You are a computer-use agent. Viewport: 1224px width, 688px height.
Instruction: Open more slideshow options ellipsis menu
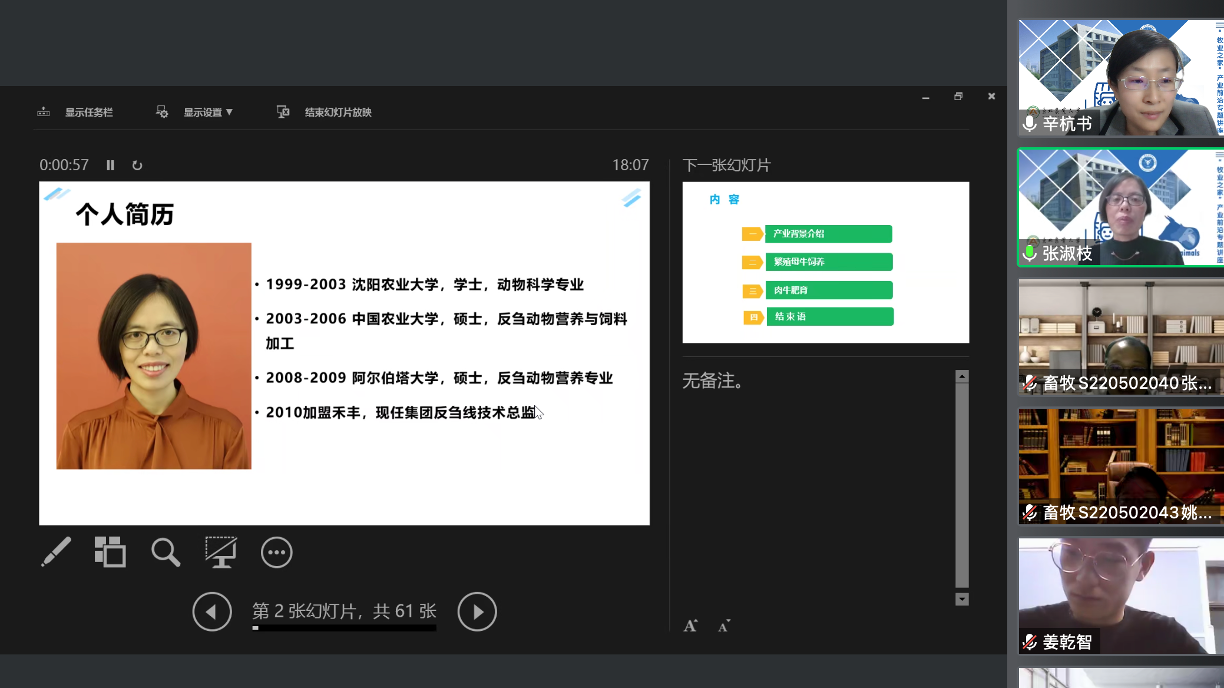point(276,552)
